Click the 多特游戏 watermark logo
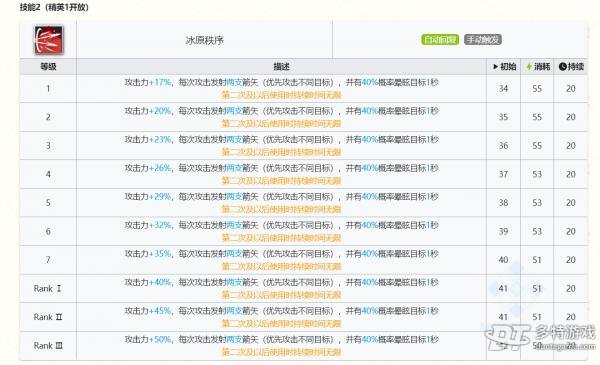600x365 pixels. [x=540, y=337]
